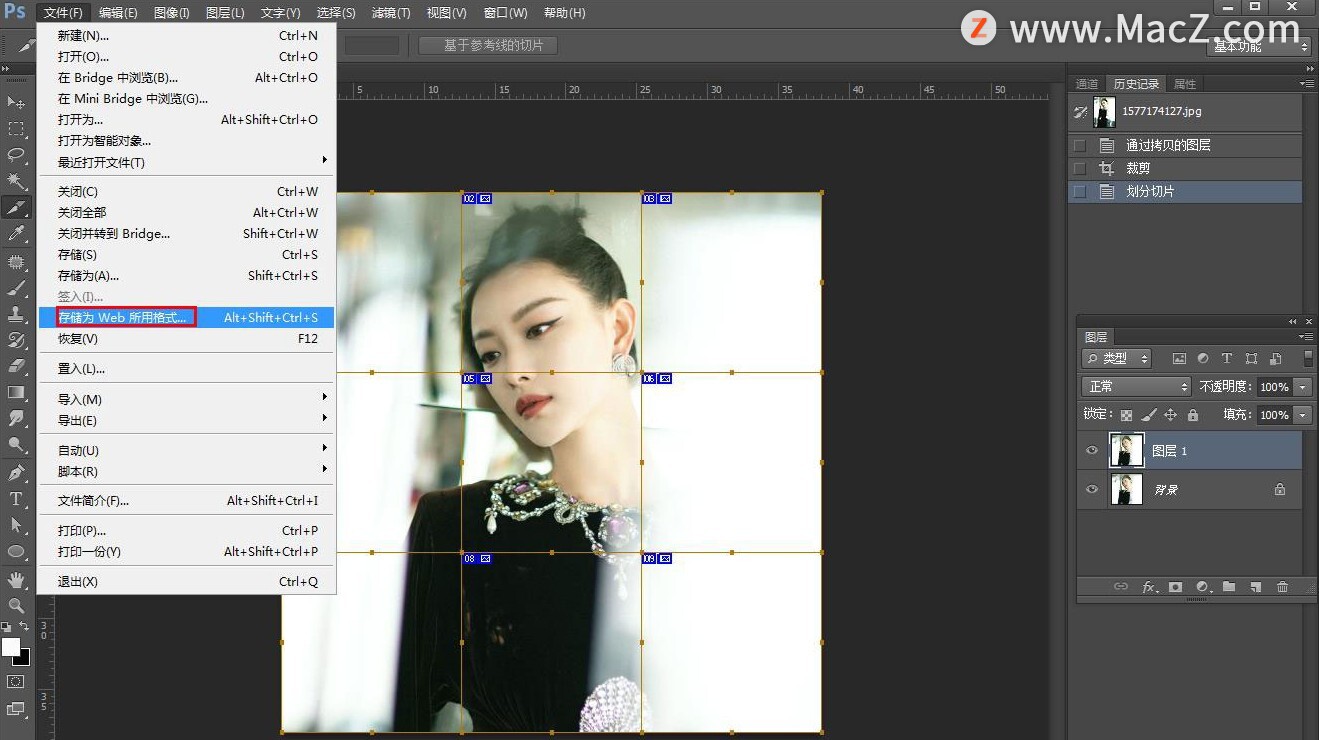1319x740 pixels.
Task: Select the Pen tool
Action: 17,473
